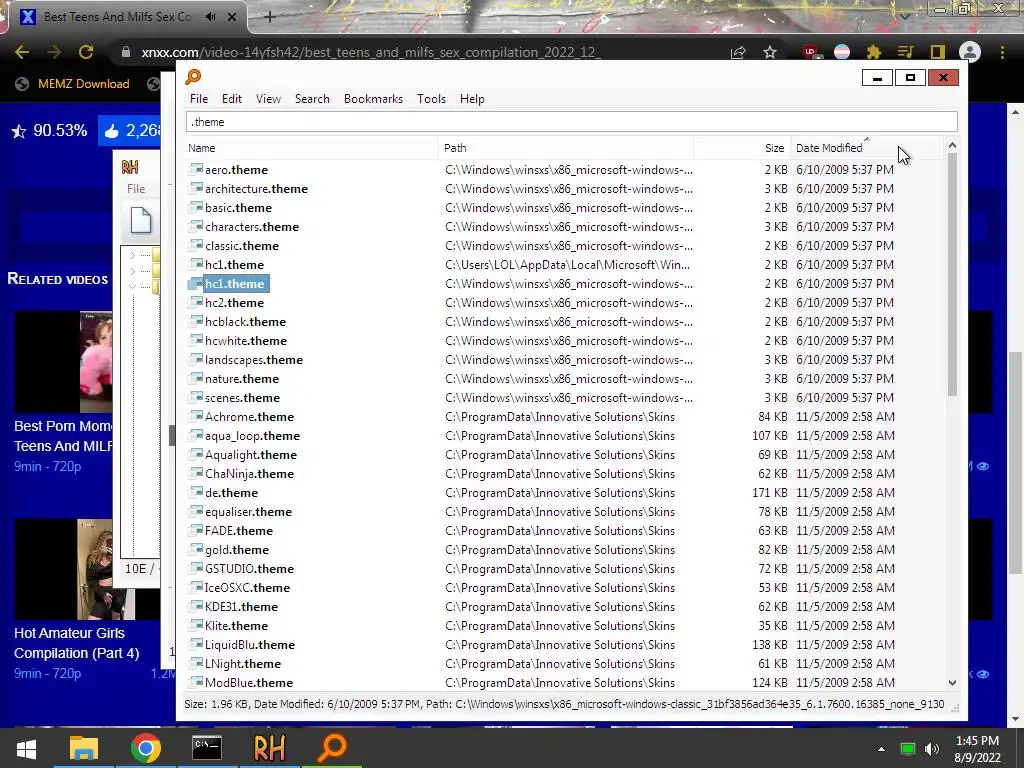Select LiquidBlu.theme in results
Image resolution: width=1024 pixels, height=768 pixels.
249,645
